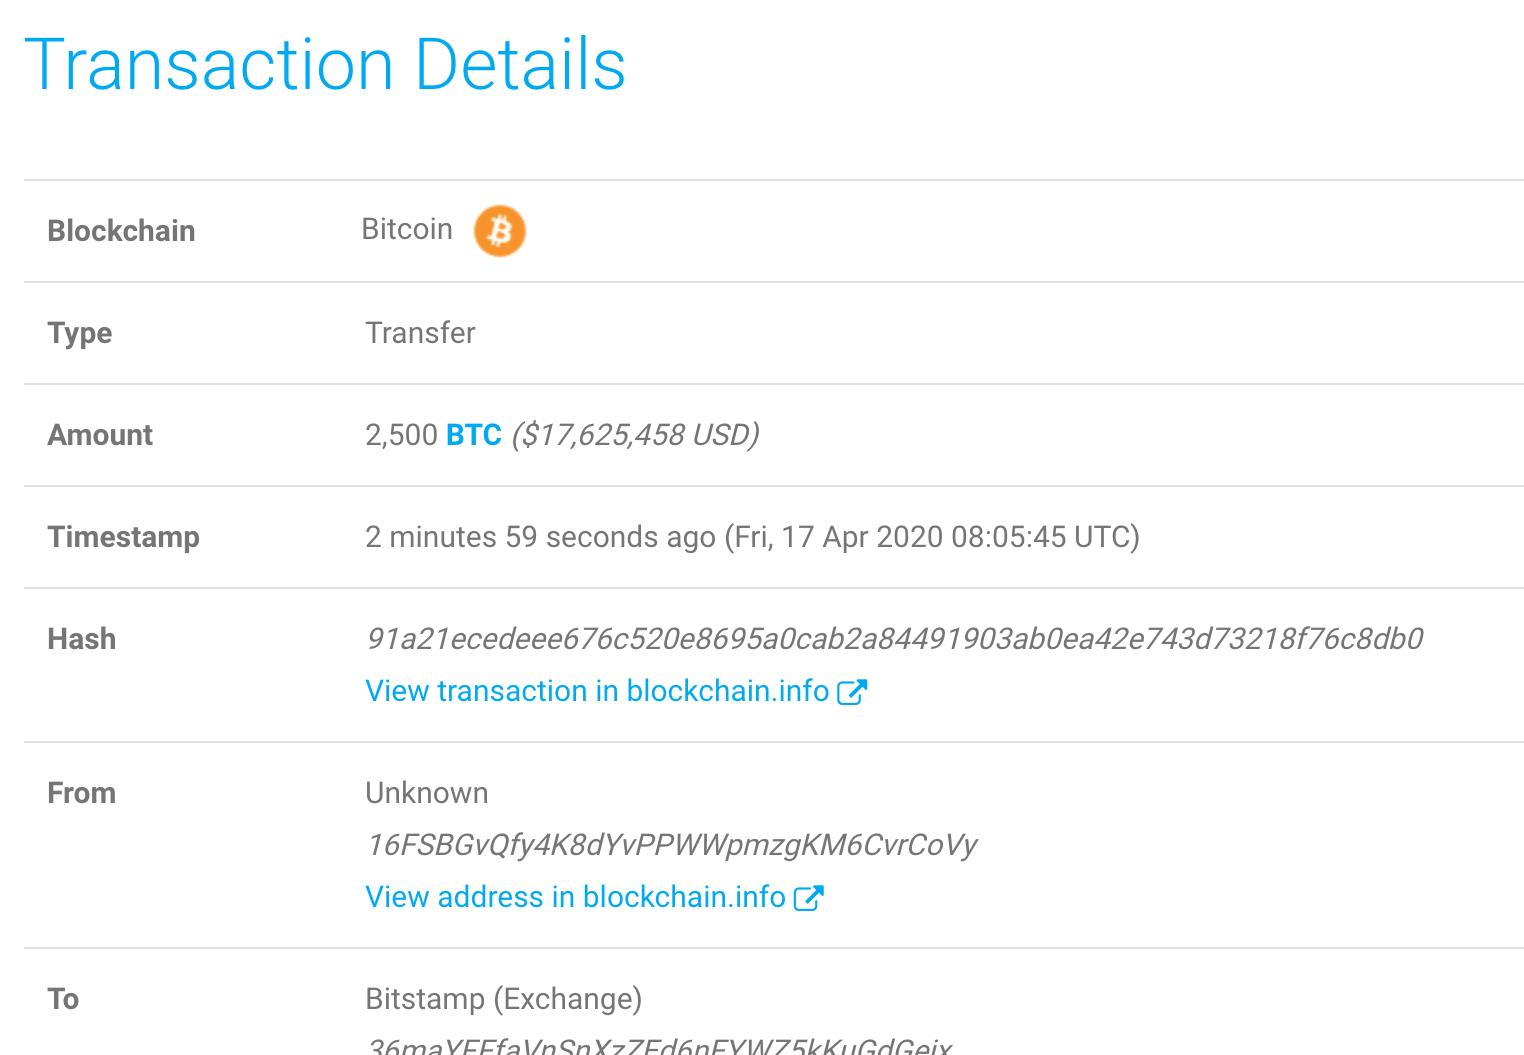Click the sender address starting with 16FSBG
Screen dimensions: 1524x1055
pyautogui.click(x=671, y=845)
